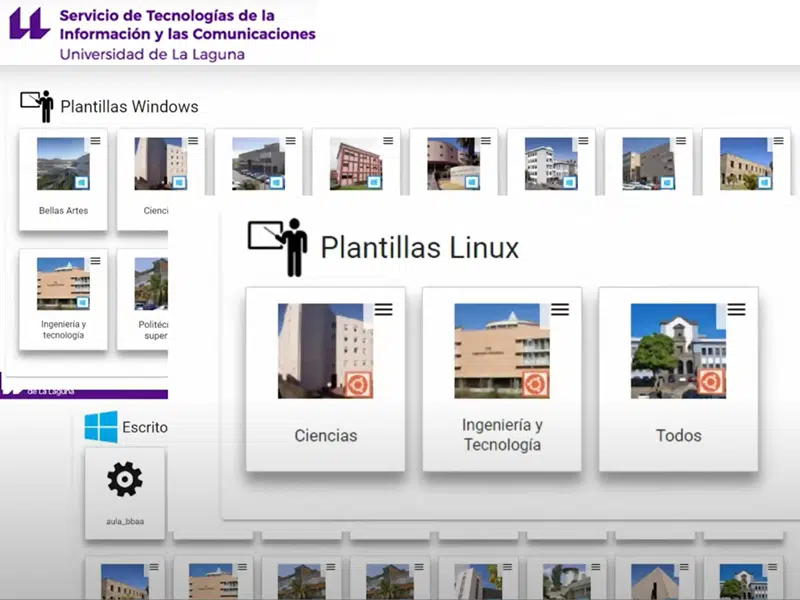Open the hamburger menu on the Linux Ciencias card

pos(383,310)
